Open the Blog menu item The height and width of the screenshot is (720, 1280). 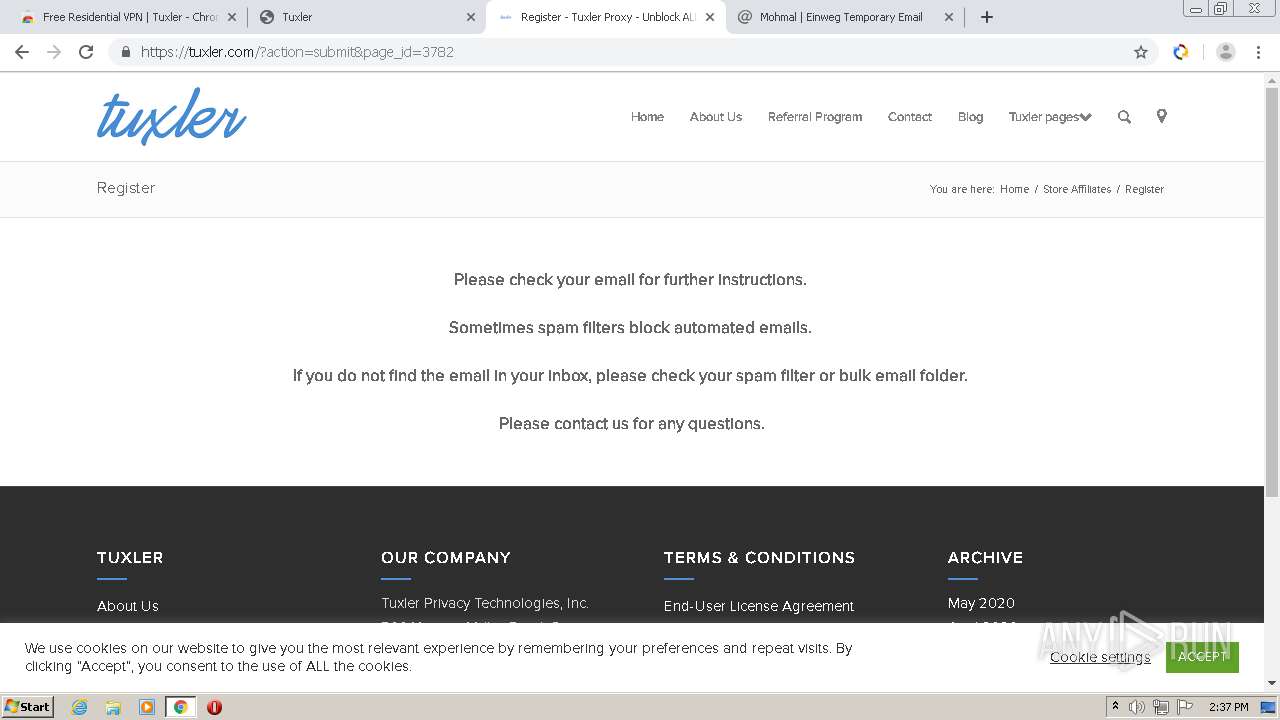click(x=970, y=117)
